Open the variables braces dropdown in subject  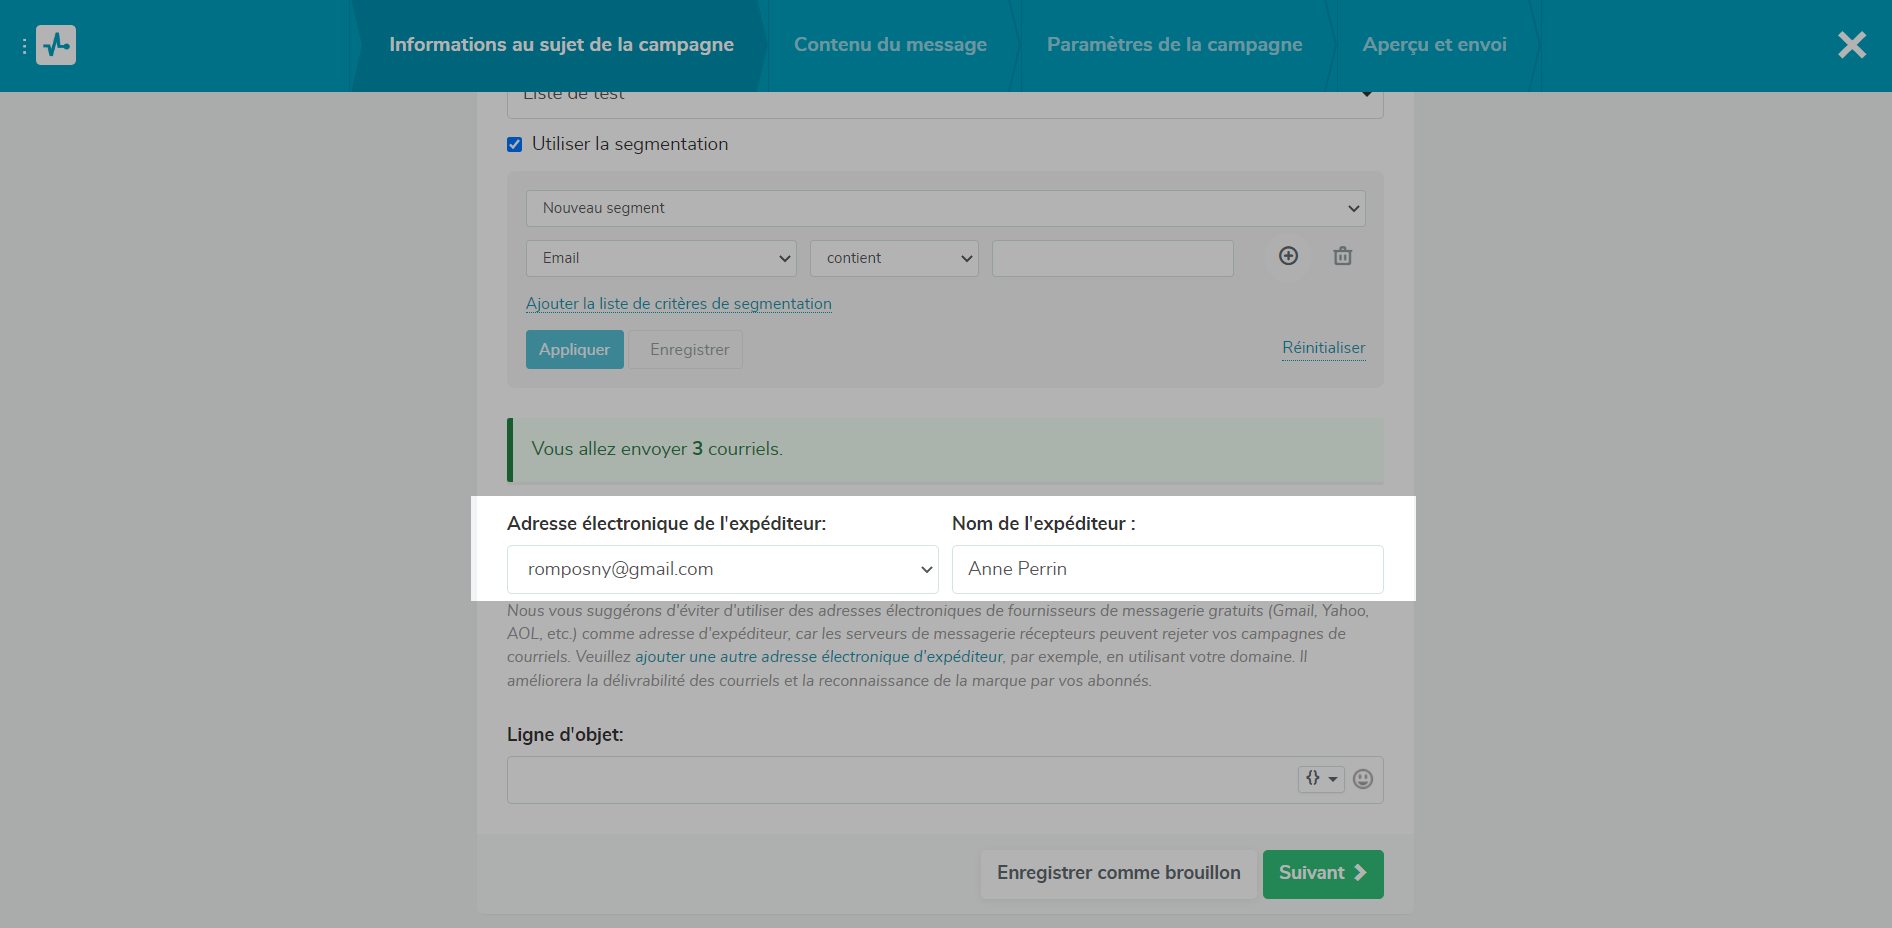click(1321, 779)
